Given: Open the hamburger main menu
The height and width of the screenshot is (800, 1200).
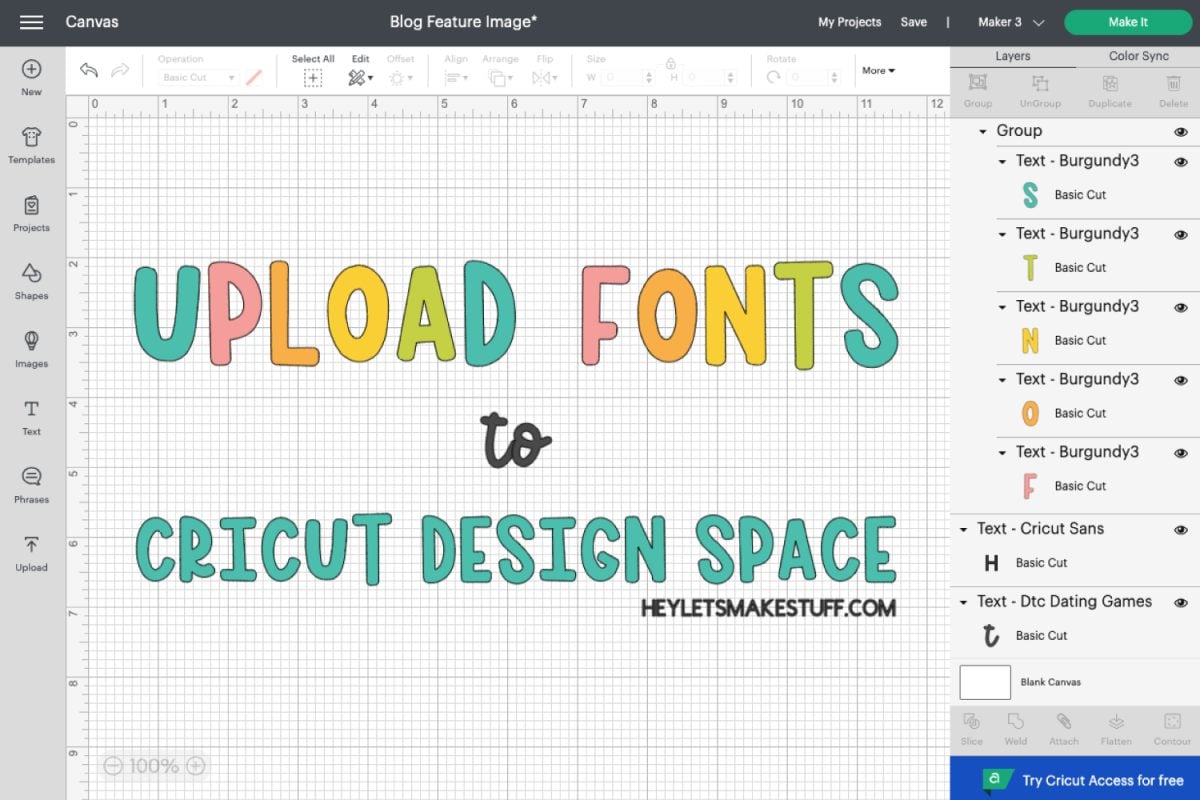Looking at the screenshot, I should point(31,22).
